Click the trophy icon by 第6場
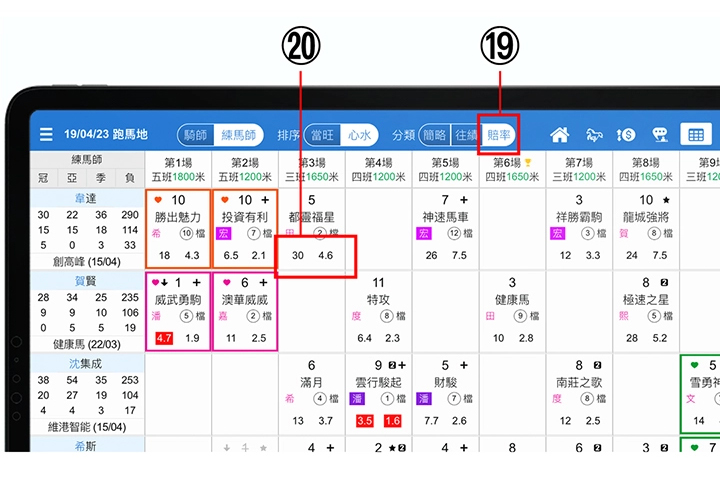The width and height of the screenshot is (720, 480). point(528,162)
